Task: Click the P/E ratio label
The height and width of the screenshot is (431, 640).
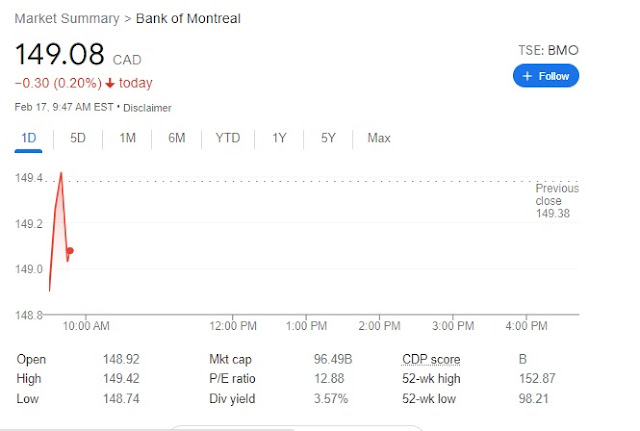Action: pyautogui.click(x=232, y=378)
